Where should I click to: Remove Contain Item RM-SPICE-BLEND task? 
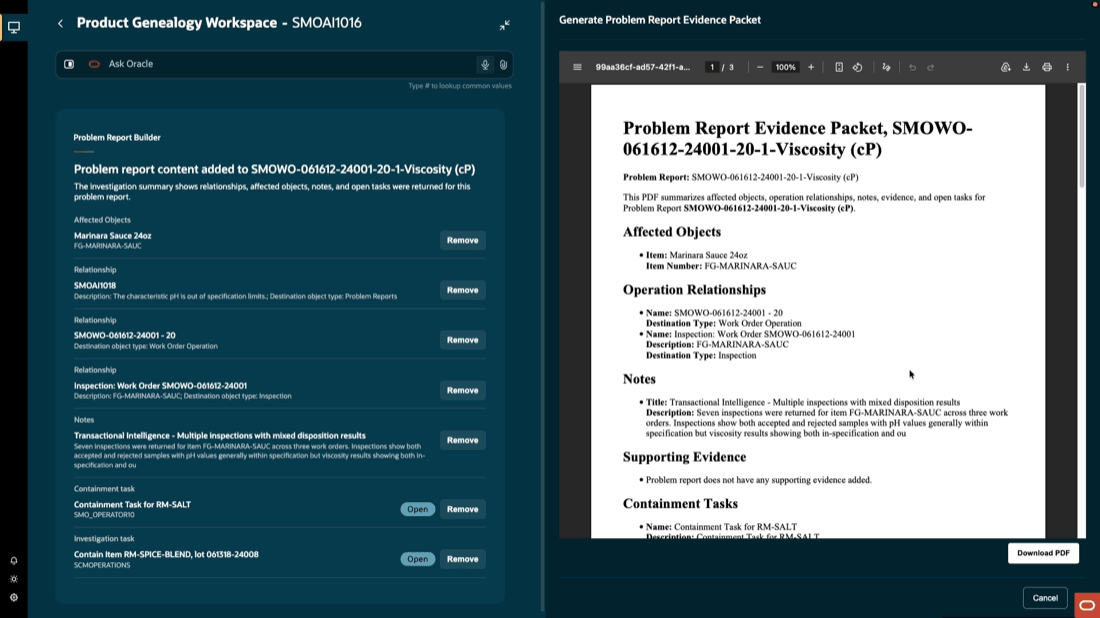[462, 559]
